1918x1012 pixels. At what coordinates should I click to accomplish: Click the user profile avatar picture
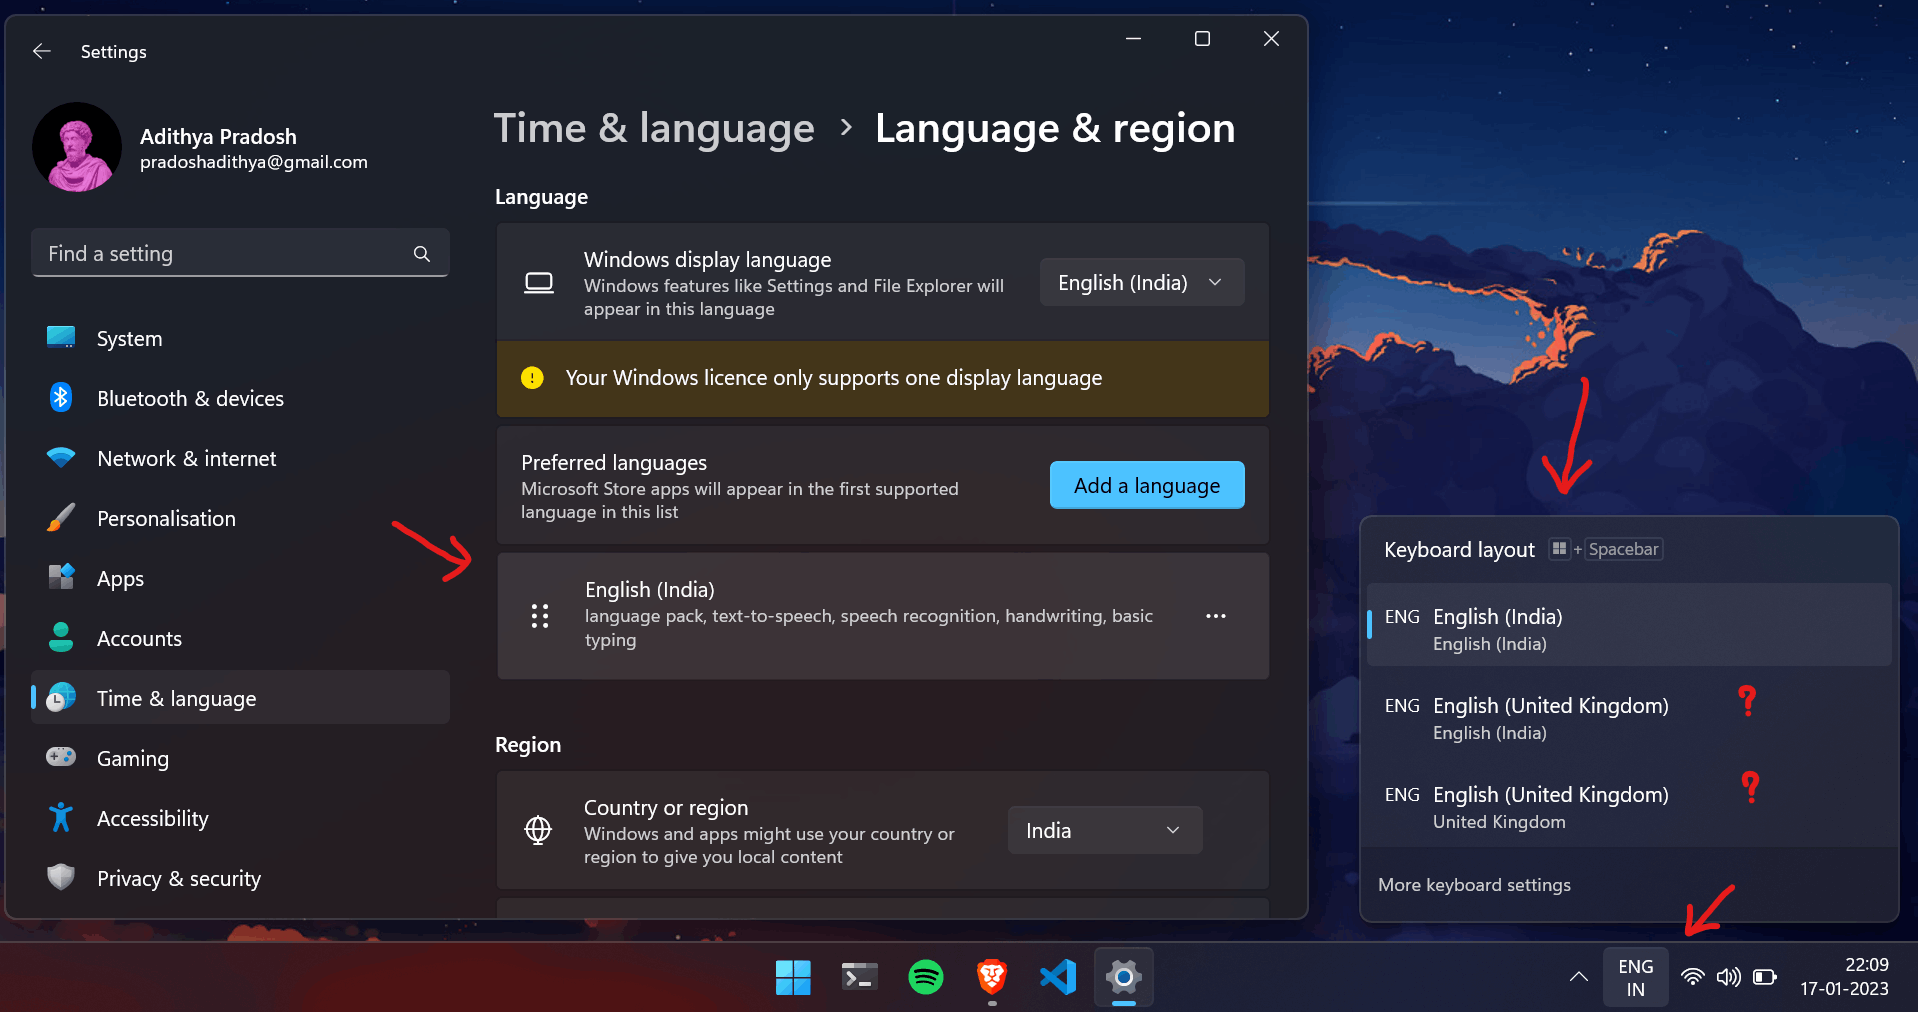click(77, 147)
